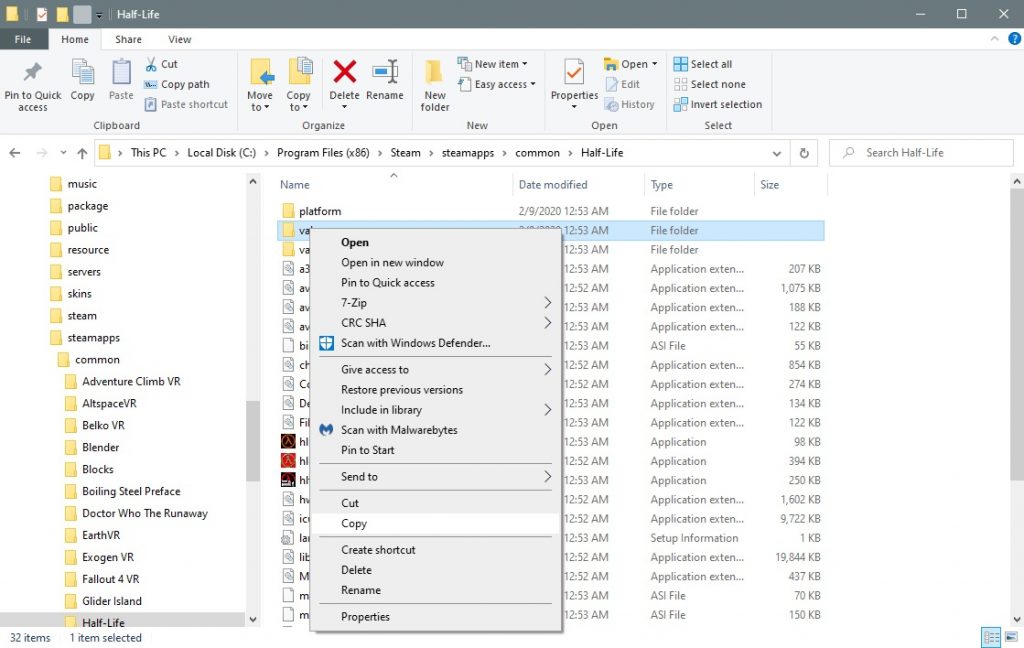Expand the address bar history dropdown
This screenshot has height=648, width=1024.
[776, 154]
